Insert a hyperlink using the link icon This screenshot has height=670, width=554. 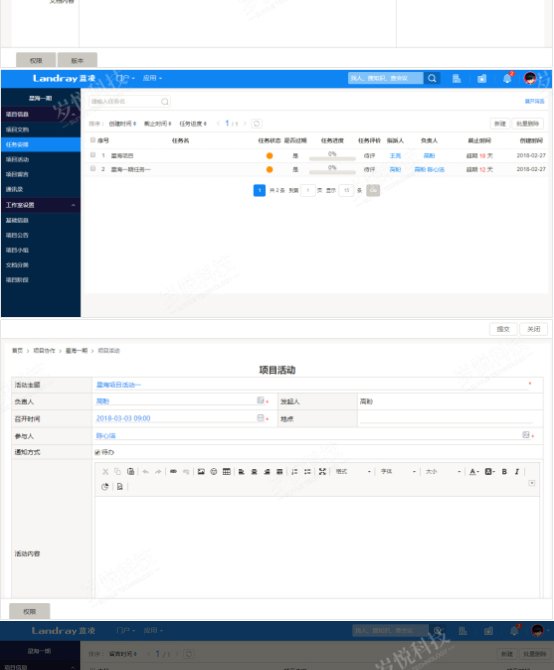(173, 471)
